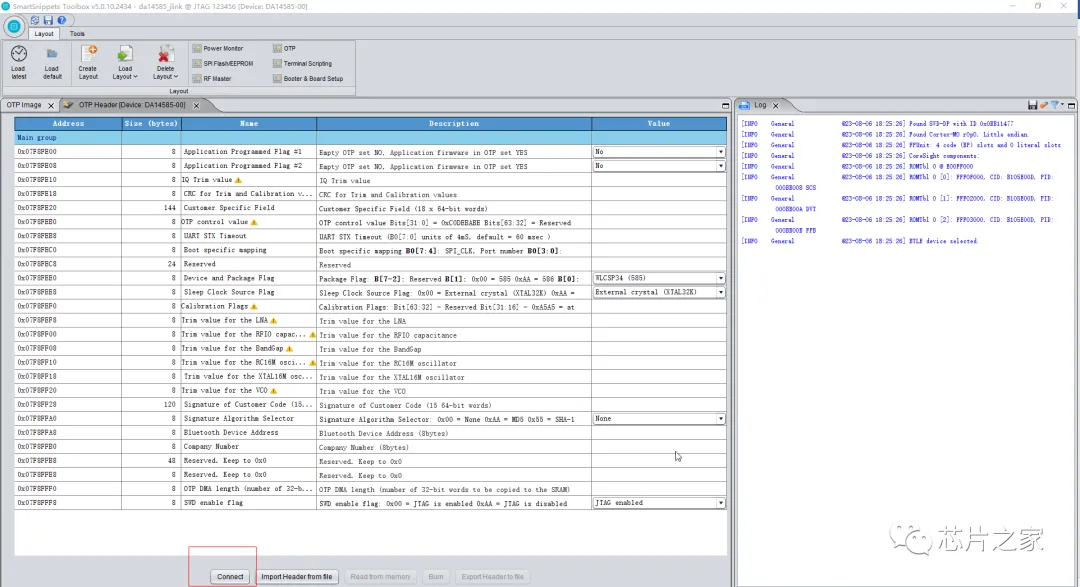Open the RF Master tool

(212, 79)
